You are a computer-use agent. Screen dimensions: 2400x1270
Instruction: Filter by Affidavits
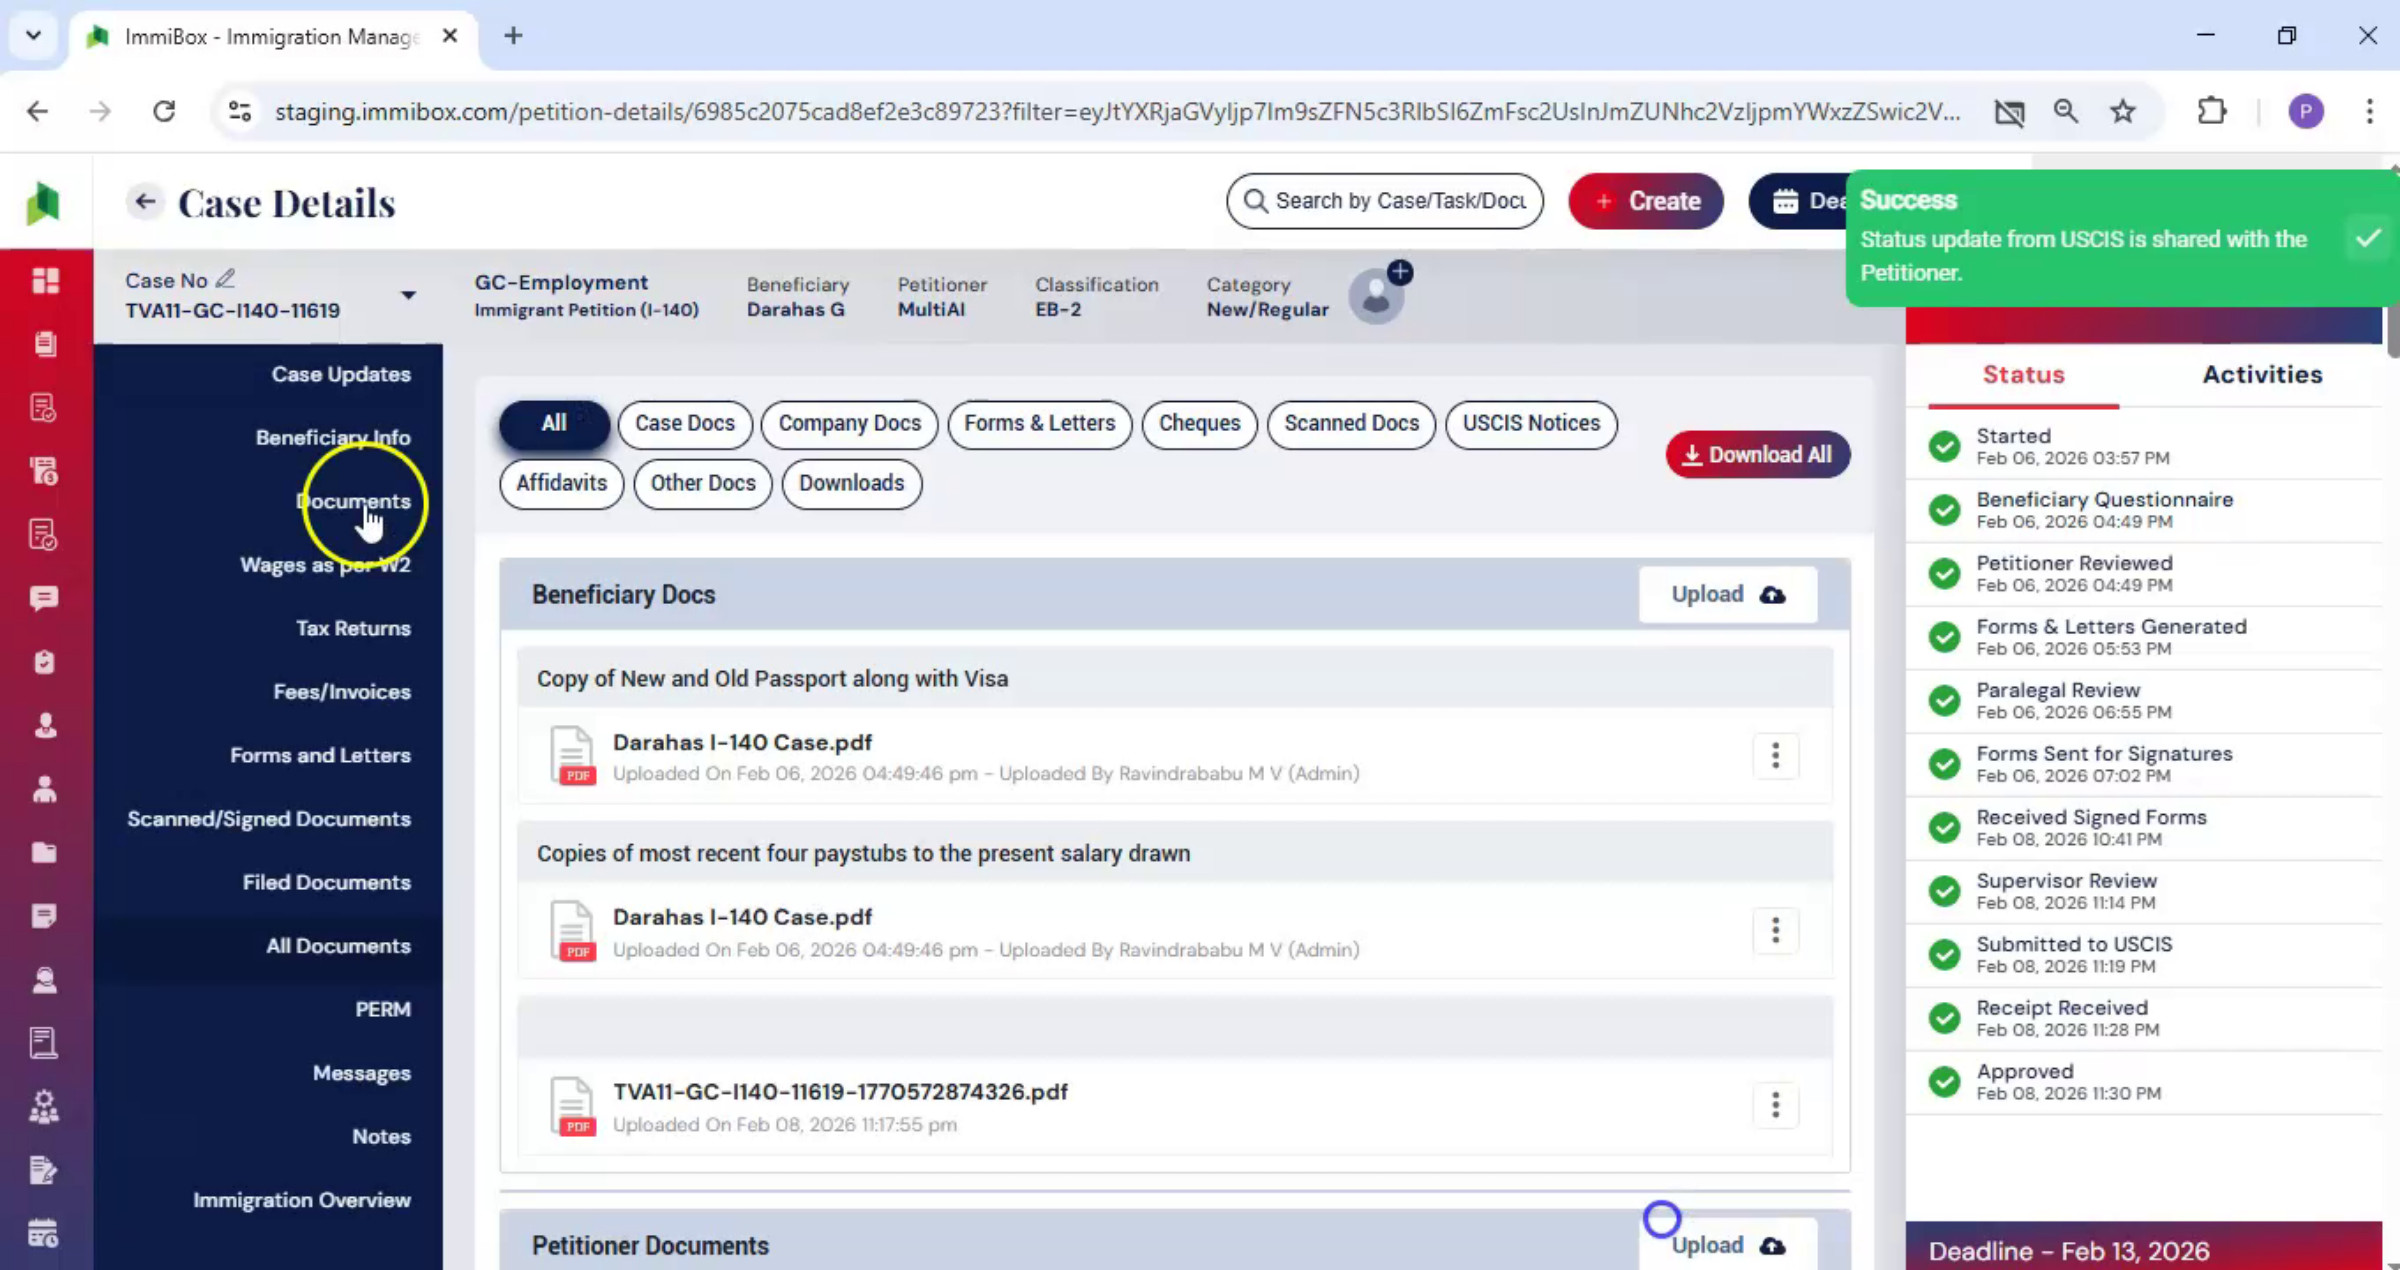[561, 484]
